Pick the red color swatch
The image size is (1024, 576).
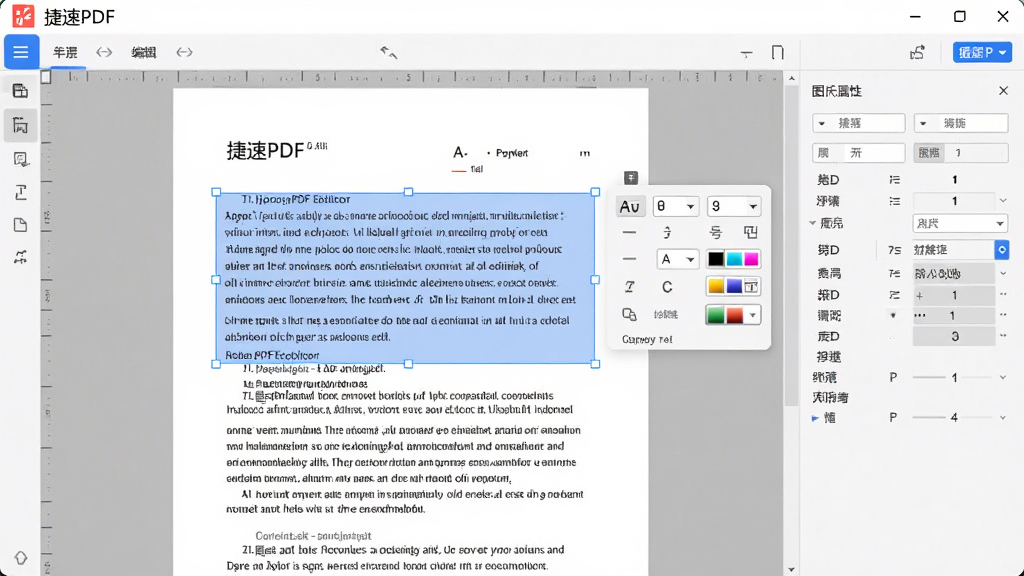735,315
